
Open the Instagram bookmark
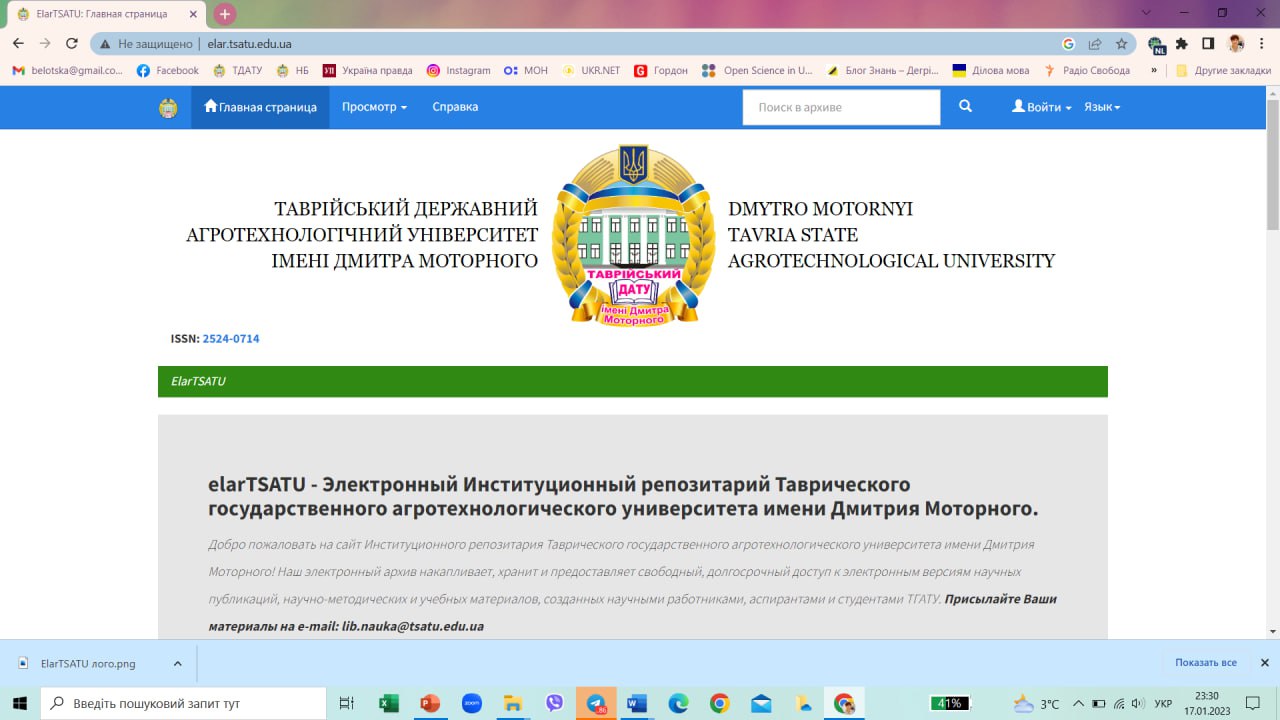[x=458, y=71]
